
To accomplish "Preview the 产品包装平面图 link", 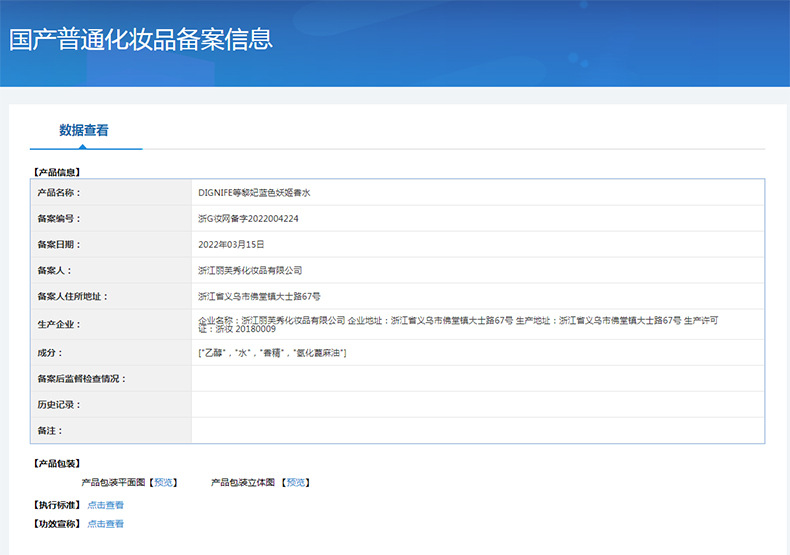I will (x=163, y=482).
